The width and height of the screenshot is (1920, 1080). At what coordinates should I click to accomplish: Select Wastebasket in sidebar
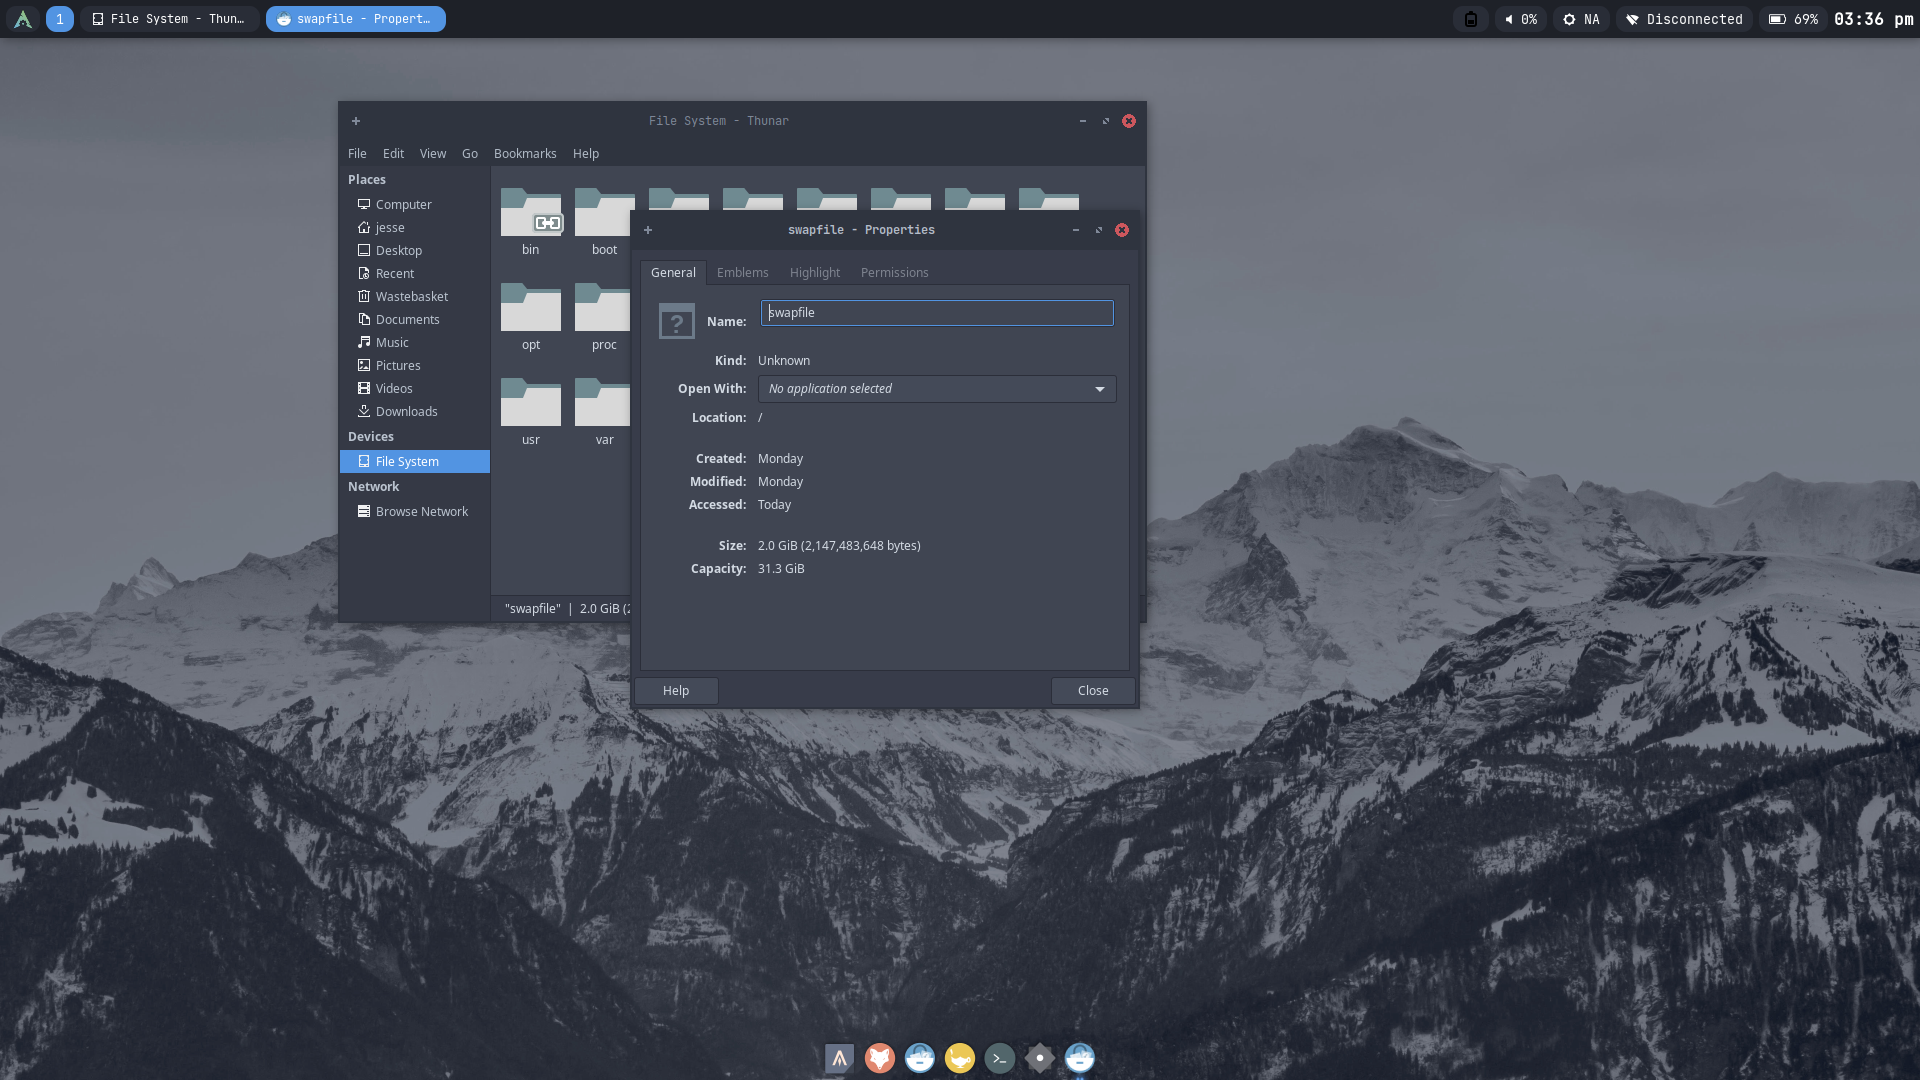pyautogui.click(x=414, y=297)
